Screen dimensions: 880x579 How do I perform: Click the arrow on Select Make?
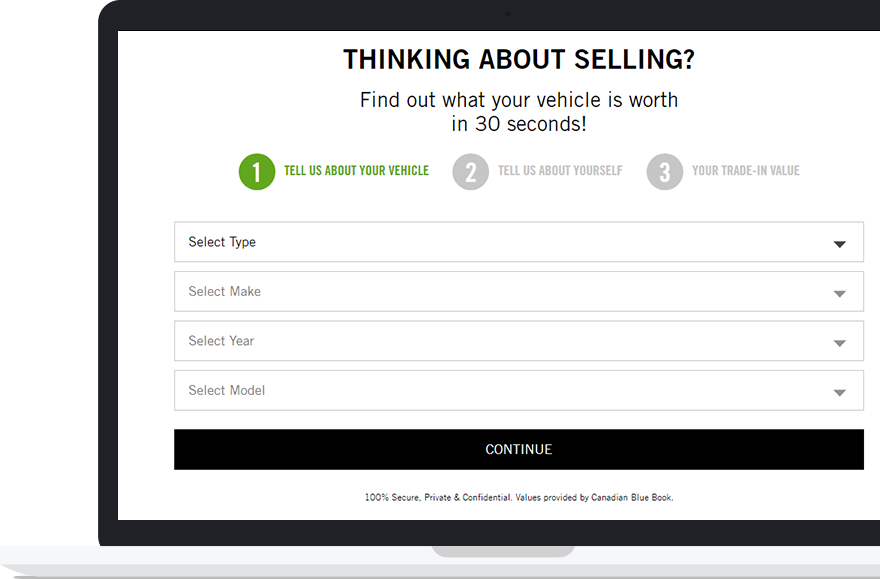coord(840,293)
